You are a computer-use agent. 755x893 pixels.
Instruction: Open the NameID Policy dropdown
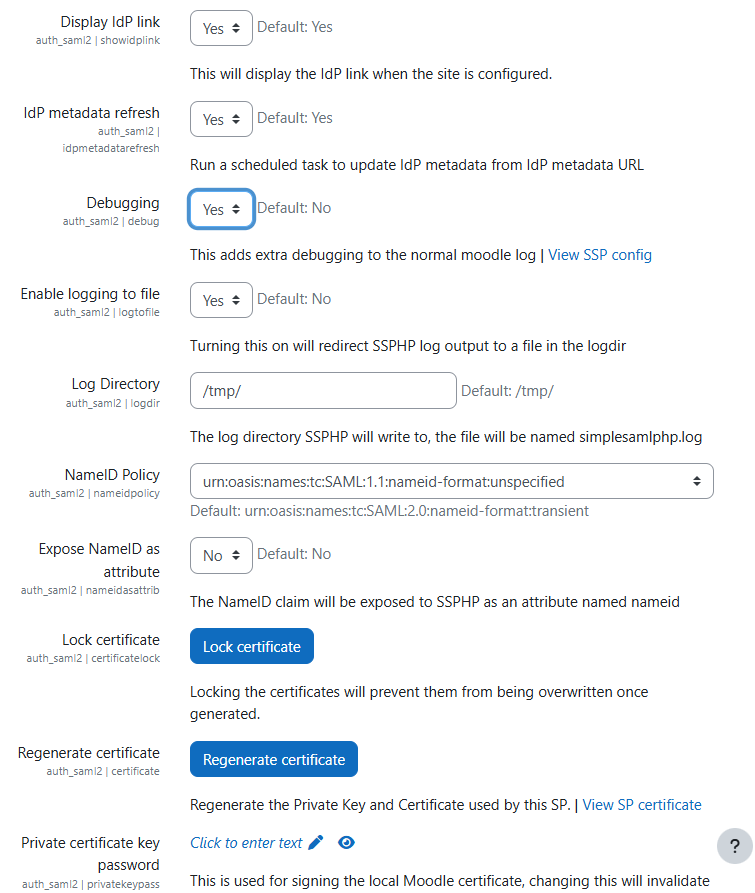click(451, 481)
